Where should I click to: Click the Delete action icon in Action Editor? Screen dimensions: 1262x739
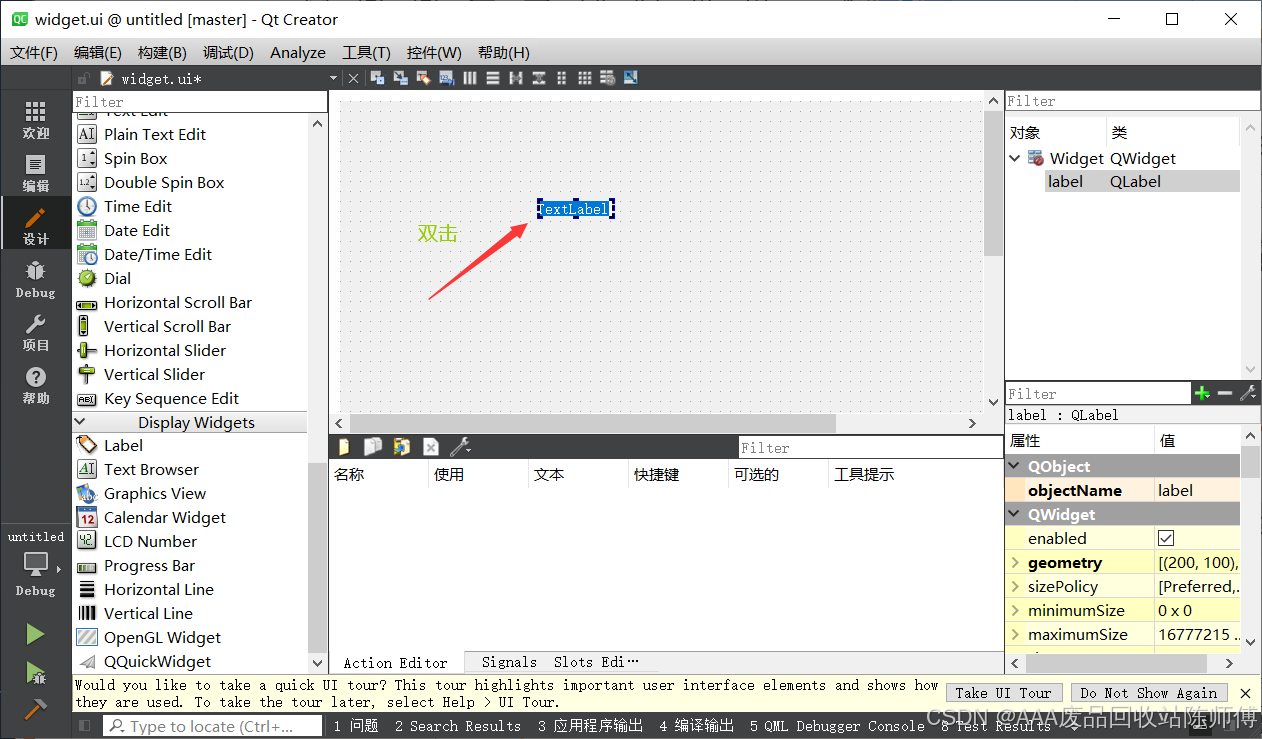tap(431, 447)
